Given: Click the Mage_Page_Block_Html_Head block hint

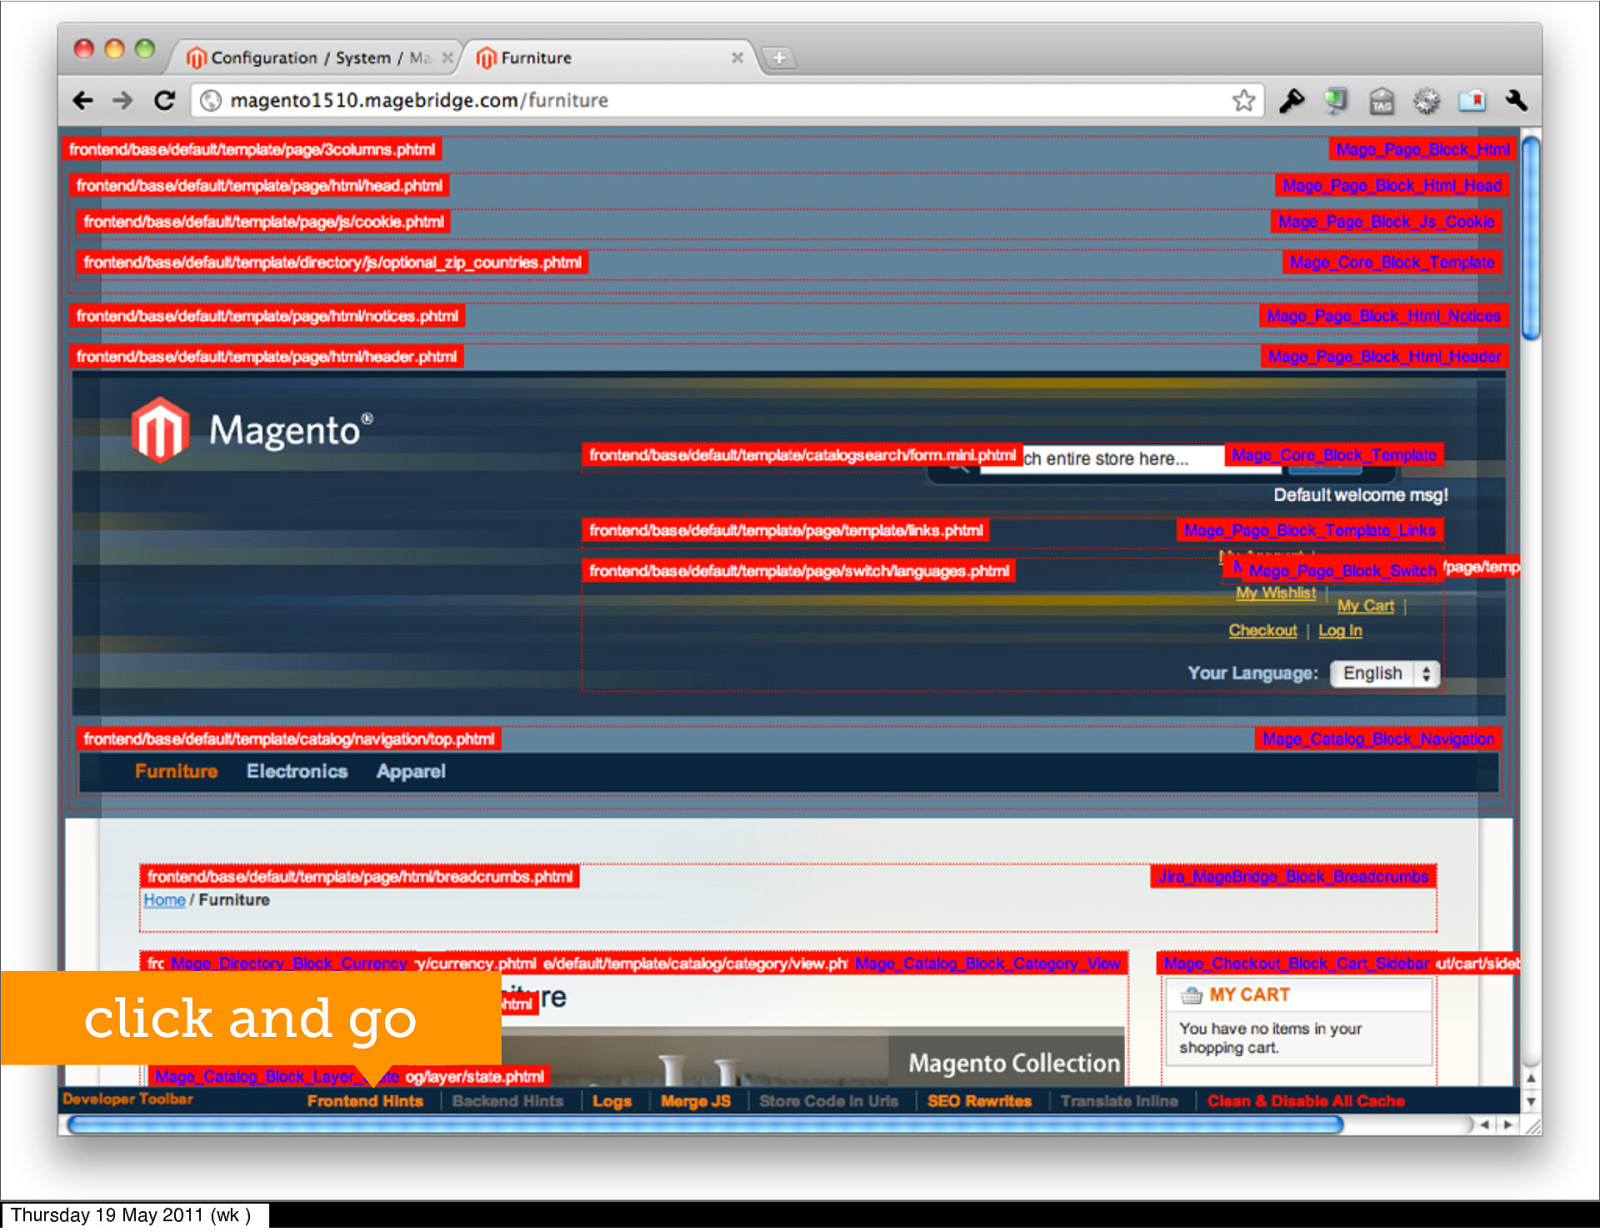Looking at the screenshot, I should point(1392,186).
